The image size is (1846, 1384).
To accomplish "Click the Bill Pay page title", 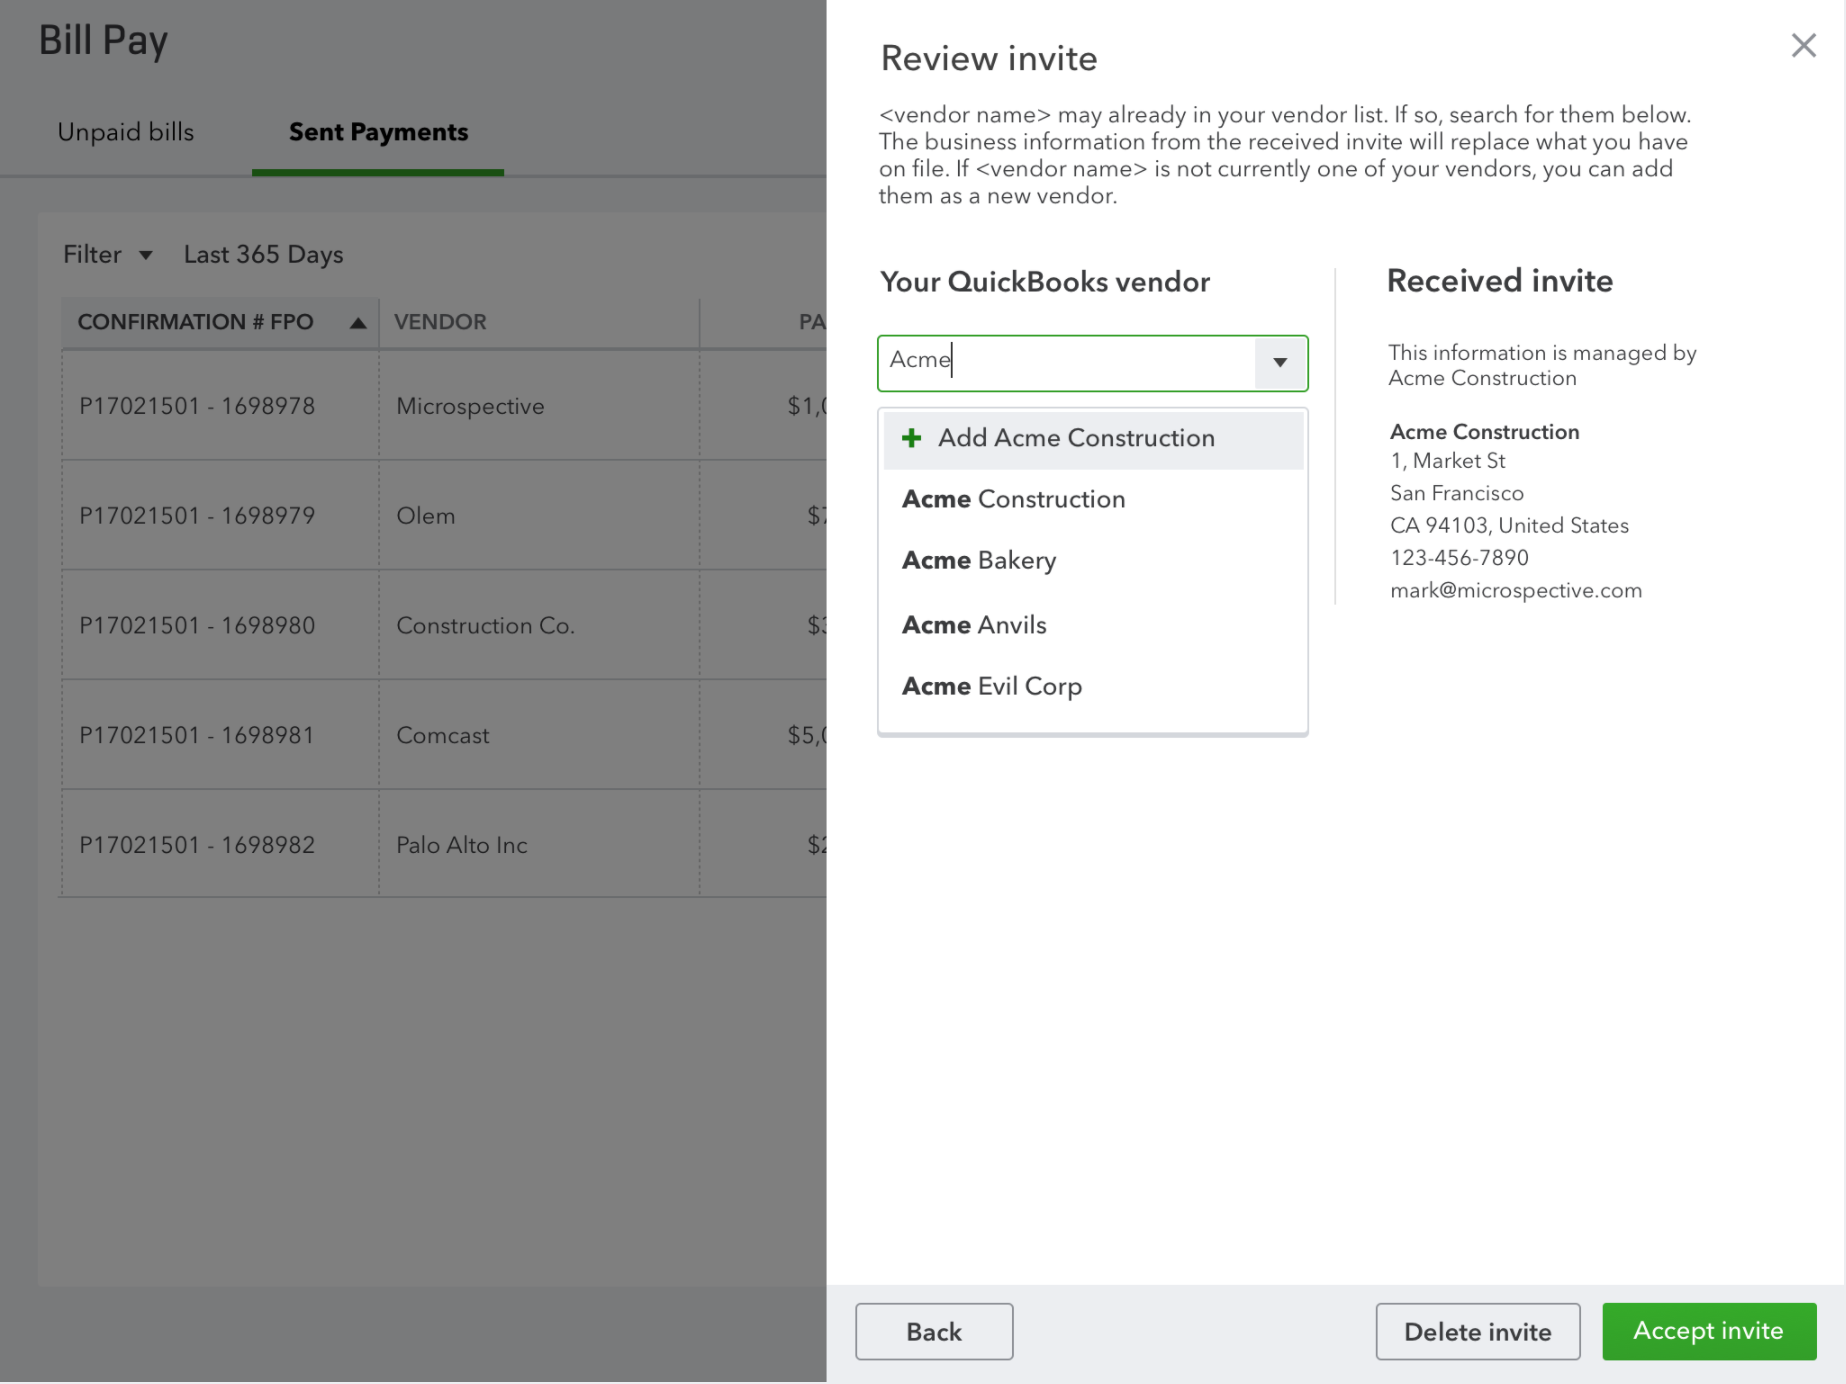I will [103, 41].
